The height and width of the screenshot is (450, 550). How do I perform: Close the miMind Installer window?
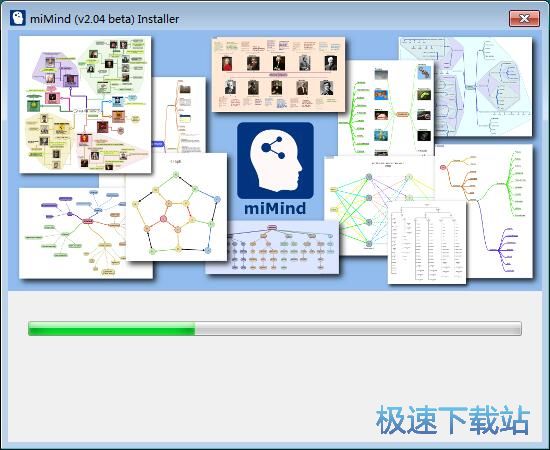click(524, 19)
